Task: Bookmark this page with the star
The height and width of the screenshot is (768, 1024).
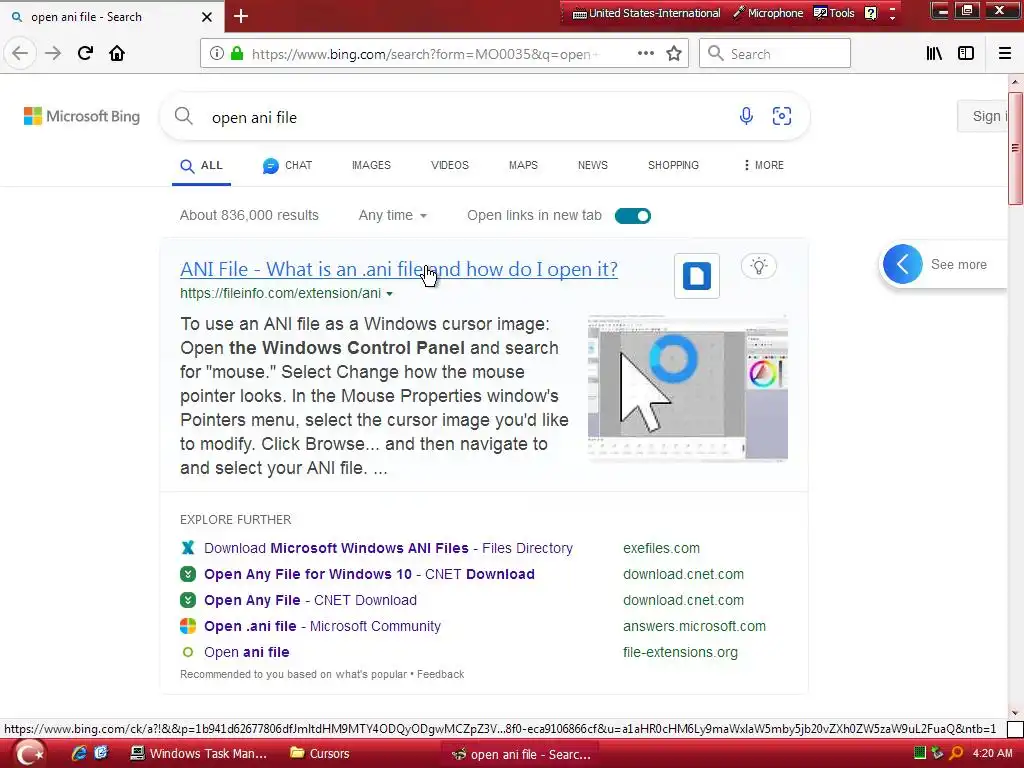Action: click(674, 54)
